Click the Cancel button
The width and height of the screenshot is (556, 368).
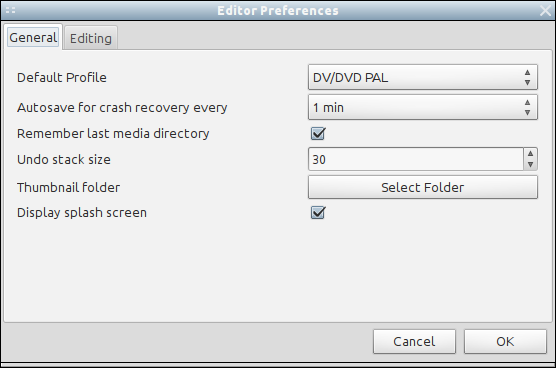coord(414,341)
